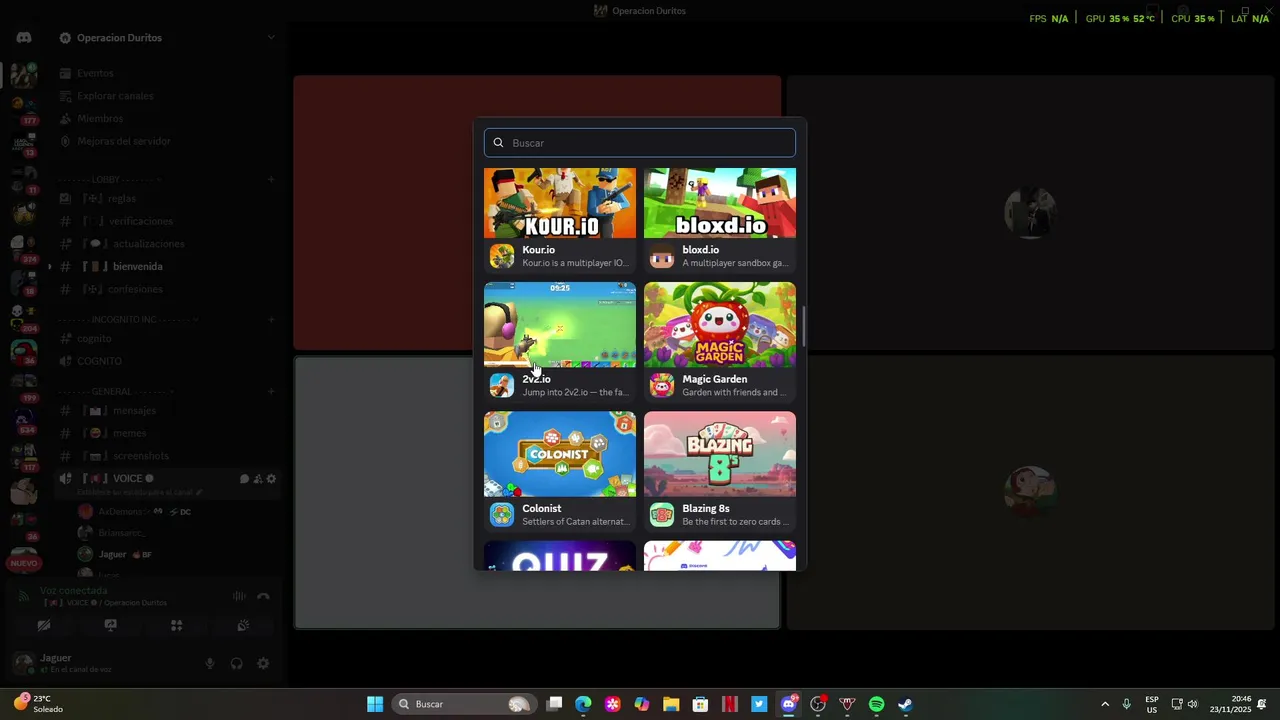Add channel to GENERAL category

pos(271,391)
